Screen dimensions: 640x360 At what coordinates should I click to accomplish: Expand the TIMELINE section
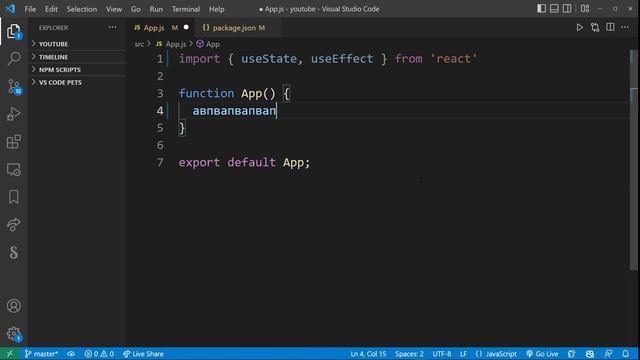77,57
